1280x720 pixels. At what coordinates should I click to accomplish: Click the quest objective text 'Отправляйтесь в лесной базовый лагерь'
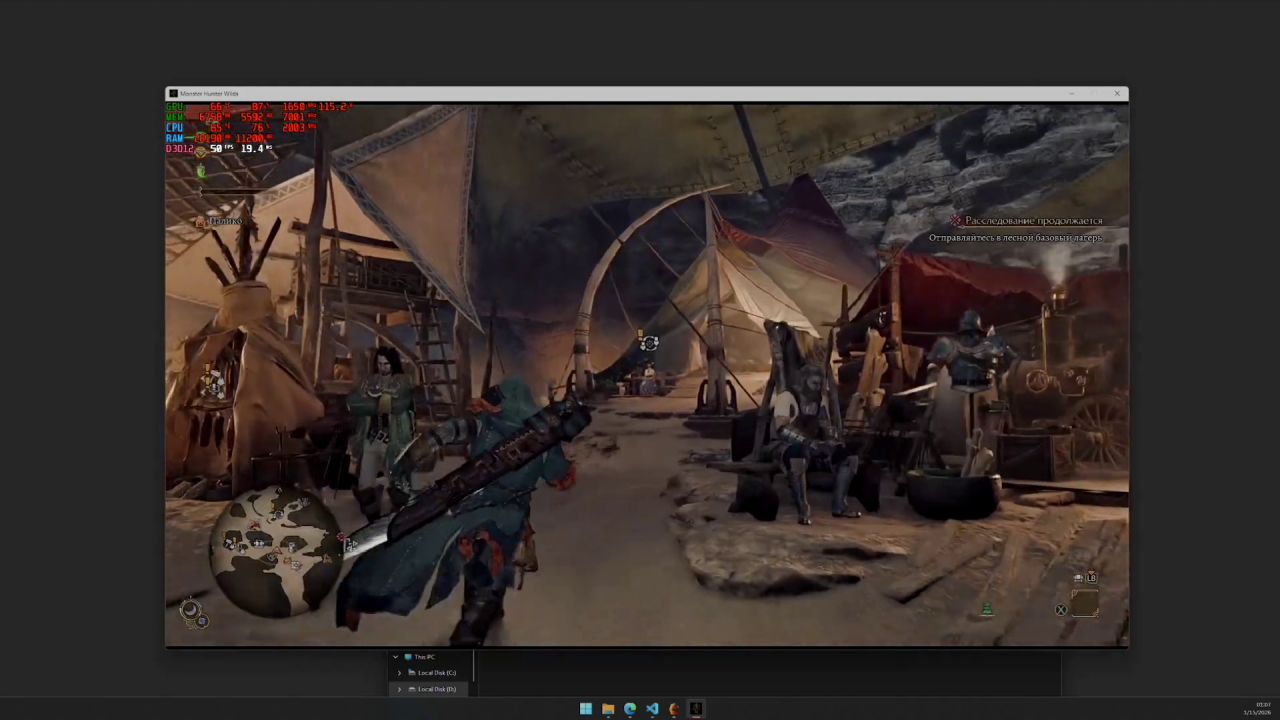(x=1015, y=238)
